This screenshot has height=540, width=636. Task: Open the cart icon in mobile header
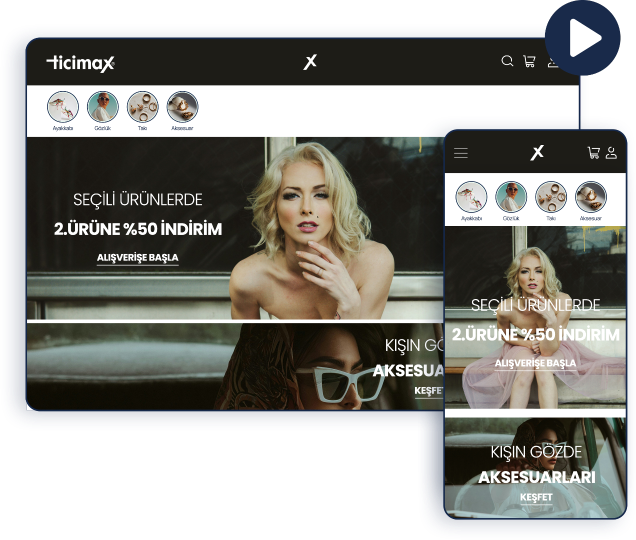594,153
